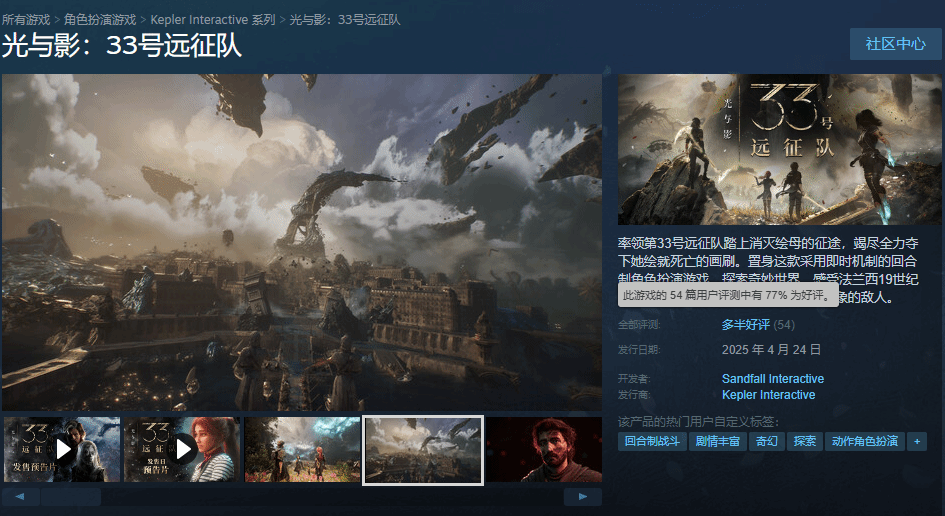This screenshot has height=516, width=945.
Task: Click the game title 光与影：33号远征队 heading
Action: [122, 46]
